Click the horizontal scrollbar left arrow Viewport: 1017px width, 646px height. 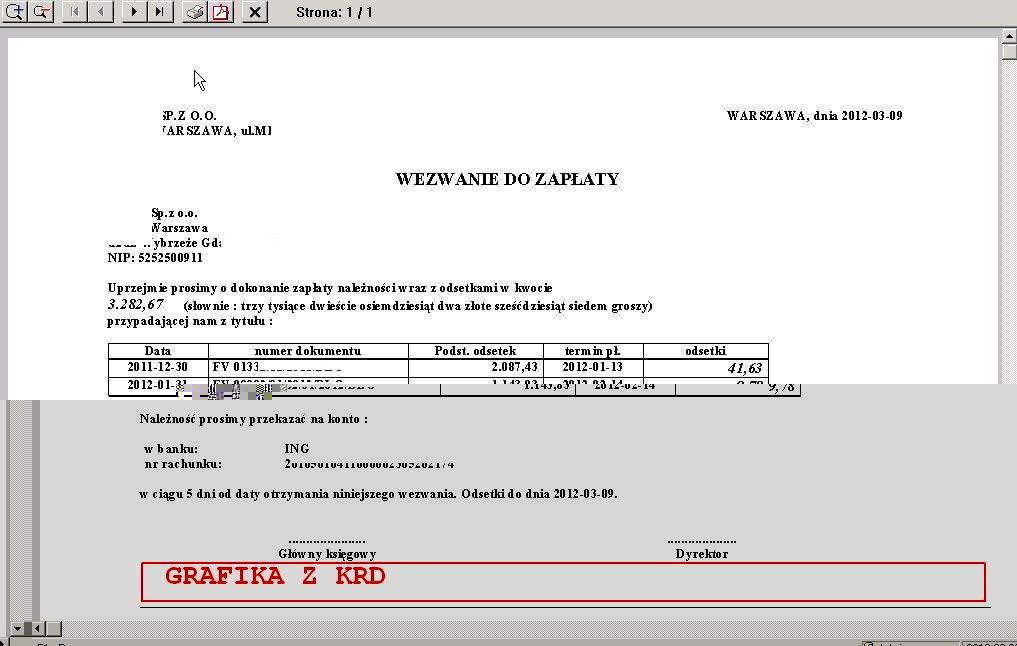[38, 628]
